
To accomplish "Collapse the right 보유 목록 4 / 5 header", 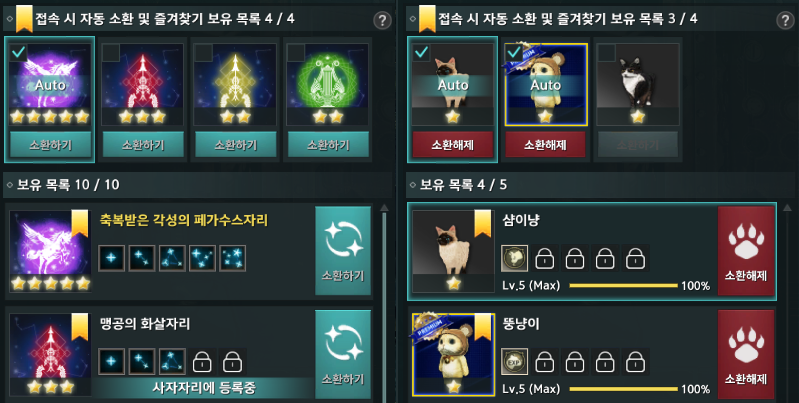I will click(413, 184).
